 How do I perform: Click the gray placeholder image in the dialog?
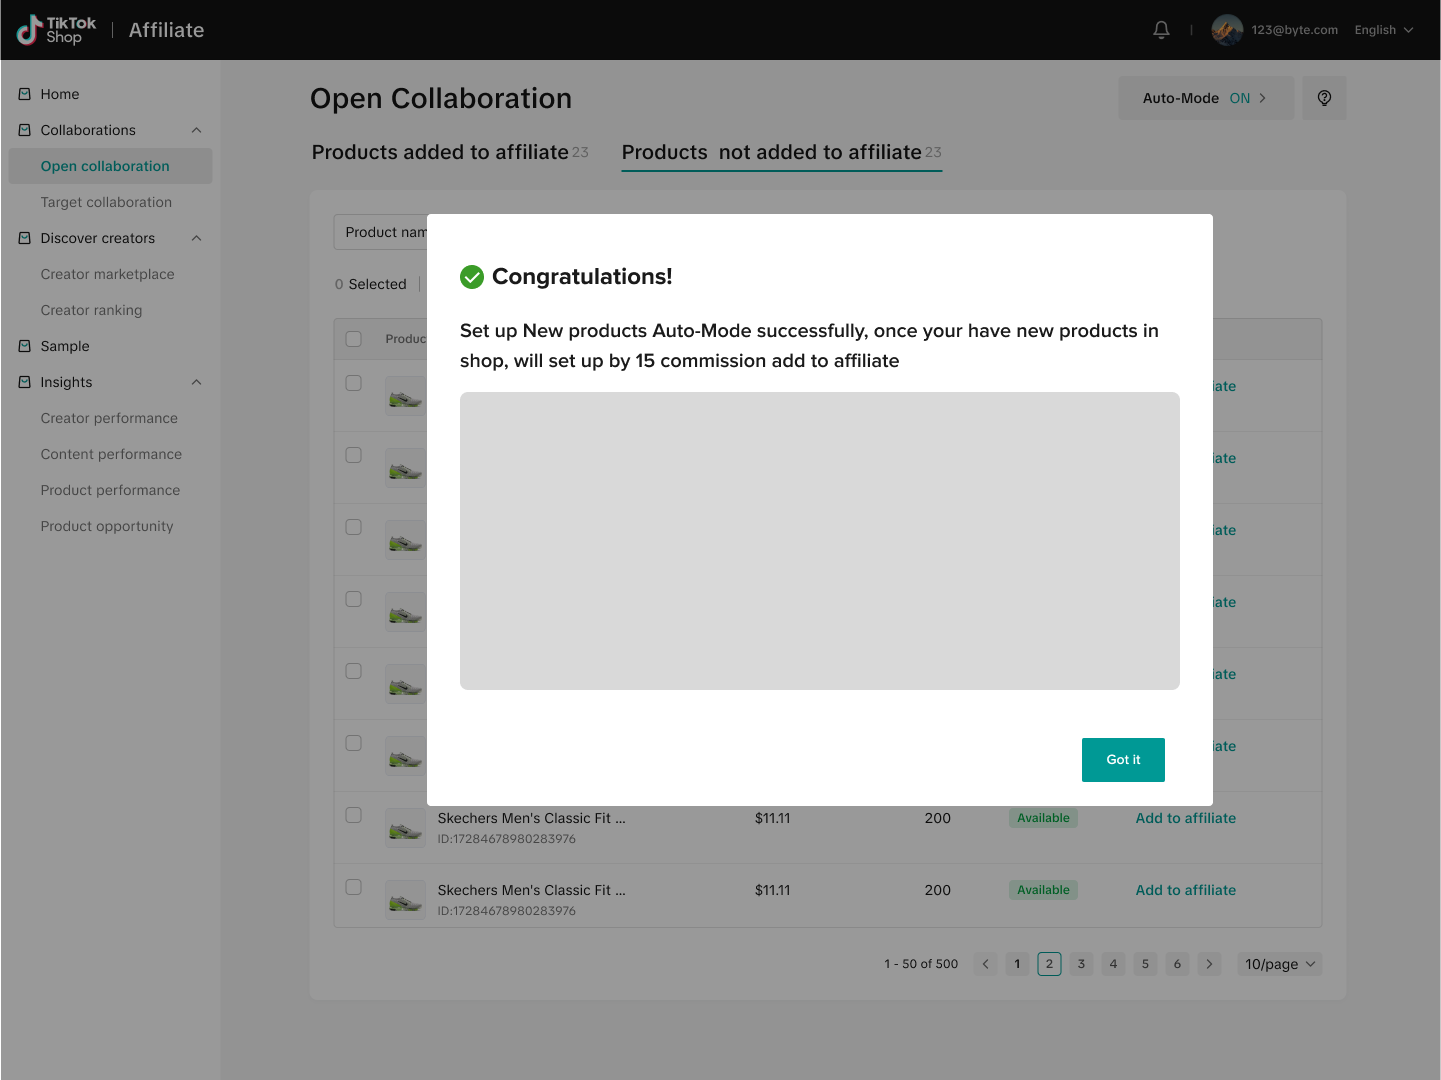(x=820, y=541)
